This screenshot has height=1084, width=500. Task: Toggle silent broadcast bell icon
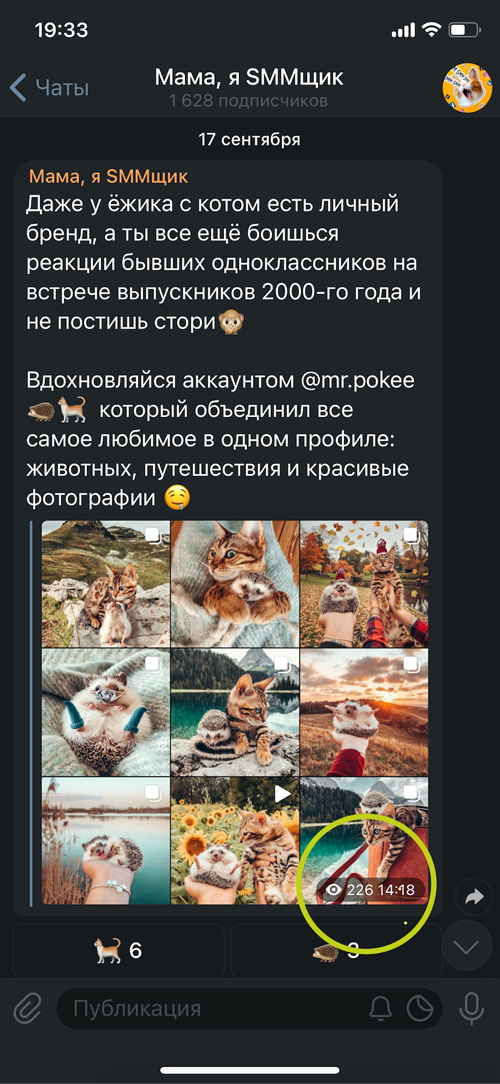coord(380,1009)
